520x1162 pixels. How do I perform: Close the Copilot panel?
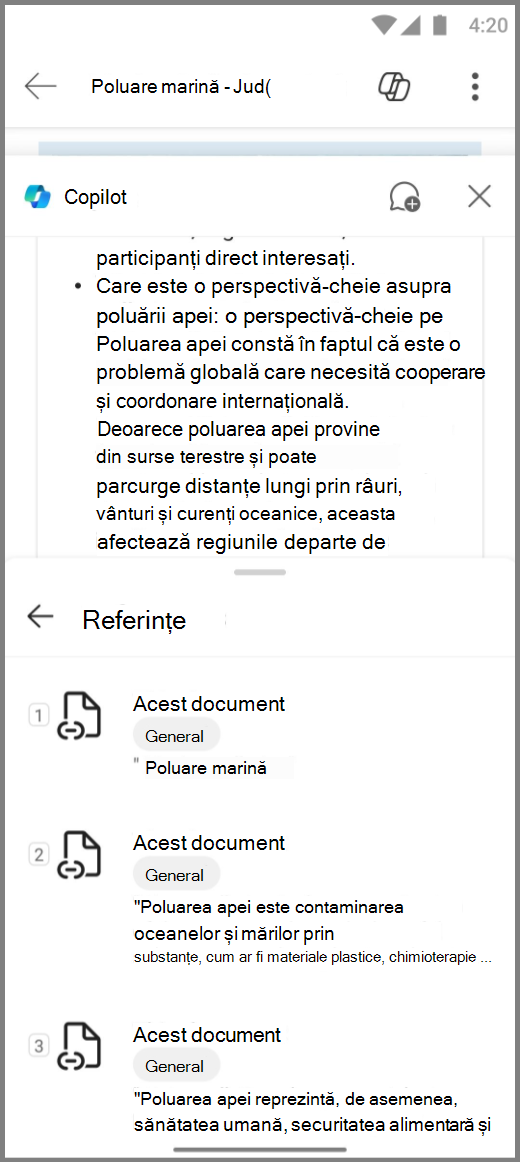(x=479, y=196)
